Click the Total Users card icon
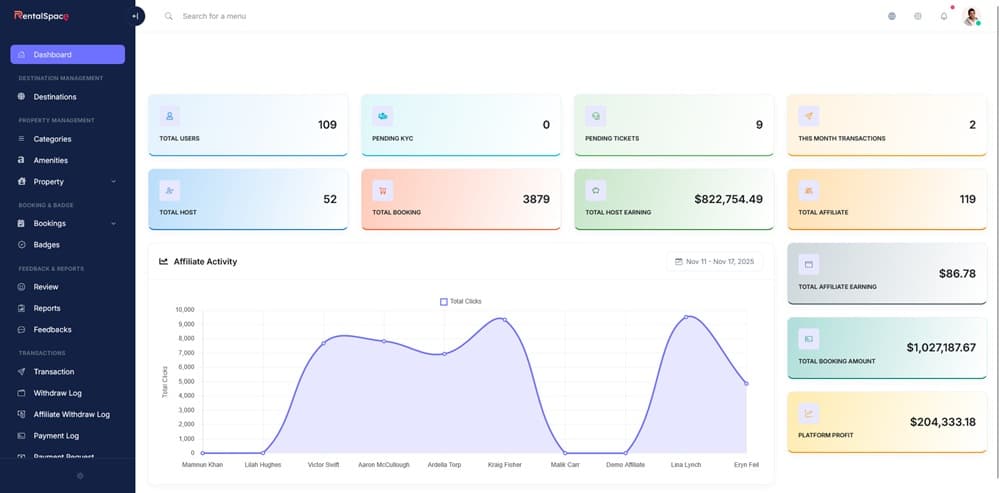 click(x=169, y=116)
